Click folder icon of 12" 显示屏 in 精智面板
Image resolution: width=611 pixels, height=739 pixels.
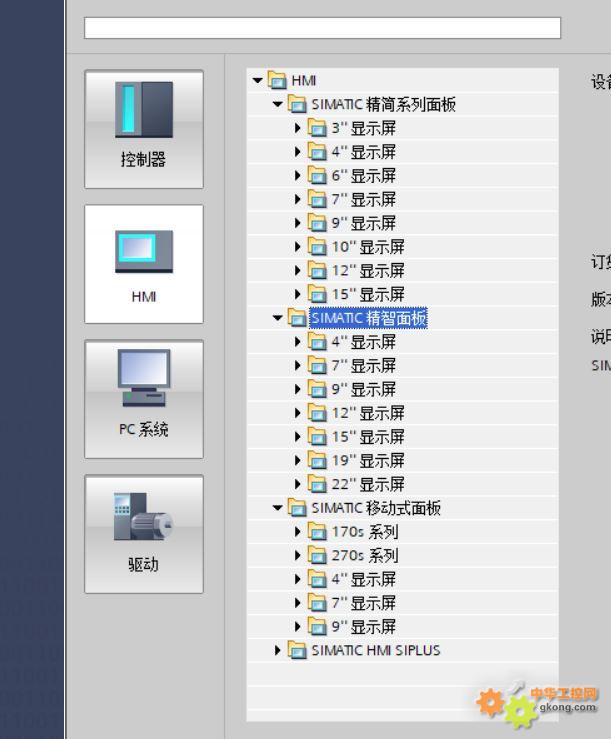(x=317, y=413)
